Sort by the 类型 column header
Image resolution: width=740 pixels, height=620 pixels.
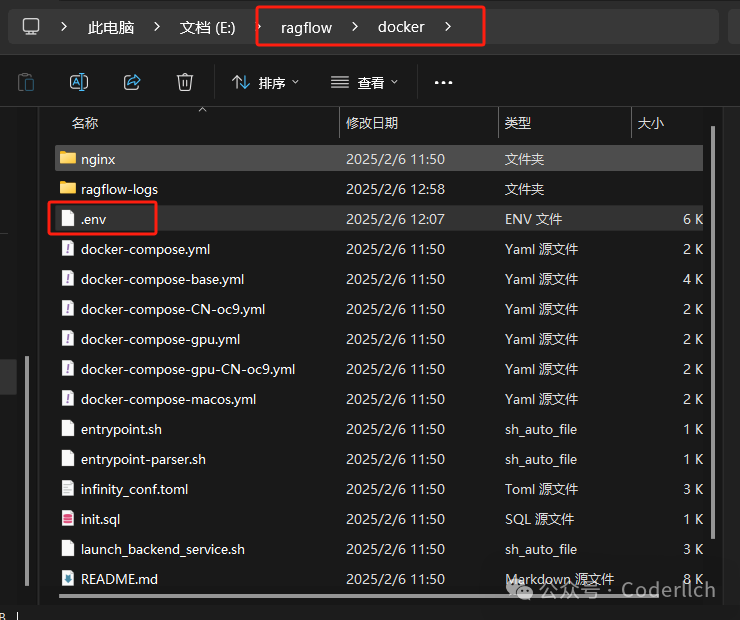pos(518,123)
